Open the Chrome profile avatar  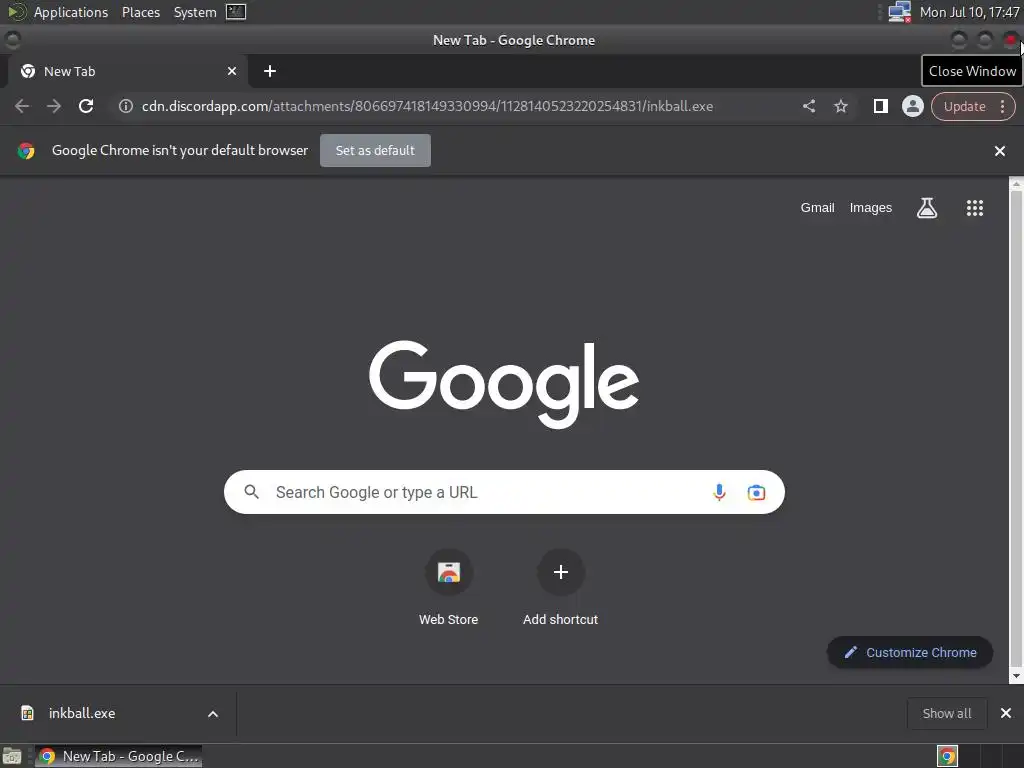pyautogui.click(x=912, y=106)
